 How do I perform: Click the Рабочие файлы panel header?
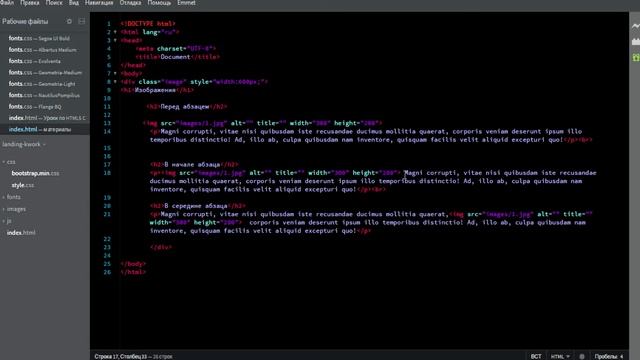(x=25, y=21)
